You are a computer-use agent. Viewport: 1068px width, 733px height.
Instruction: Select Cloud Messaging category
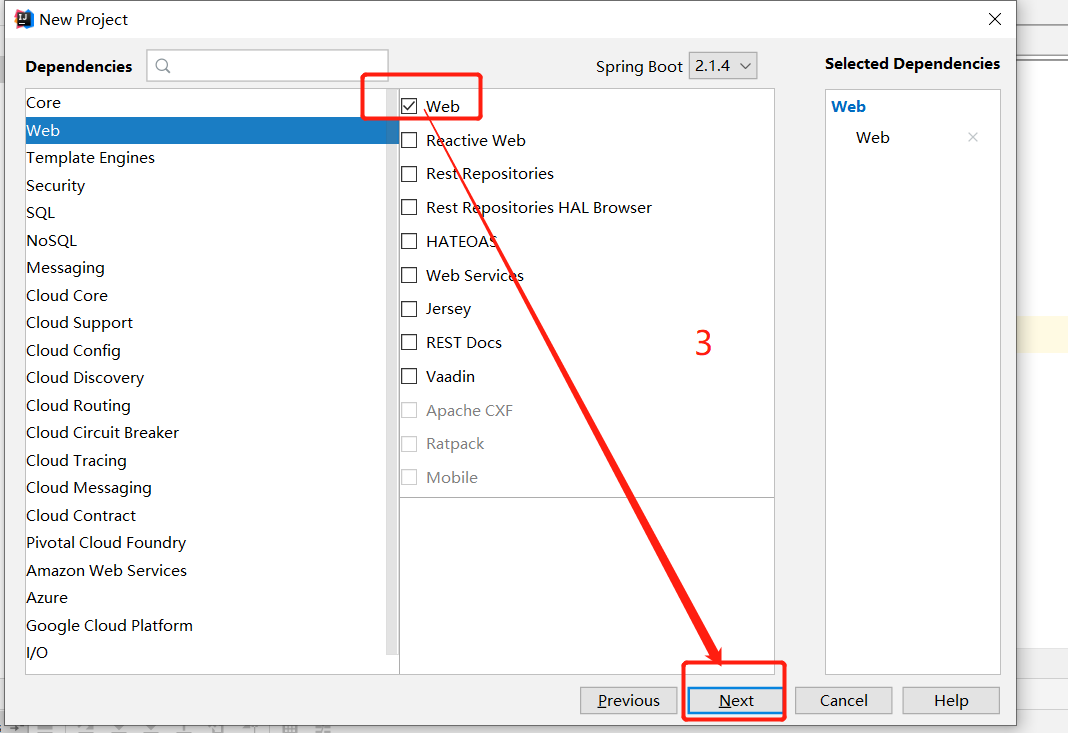206,488
